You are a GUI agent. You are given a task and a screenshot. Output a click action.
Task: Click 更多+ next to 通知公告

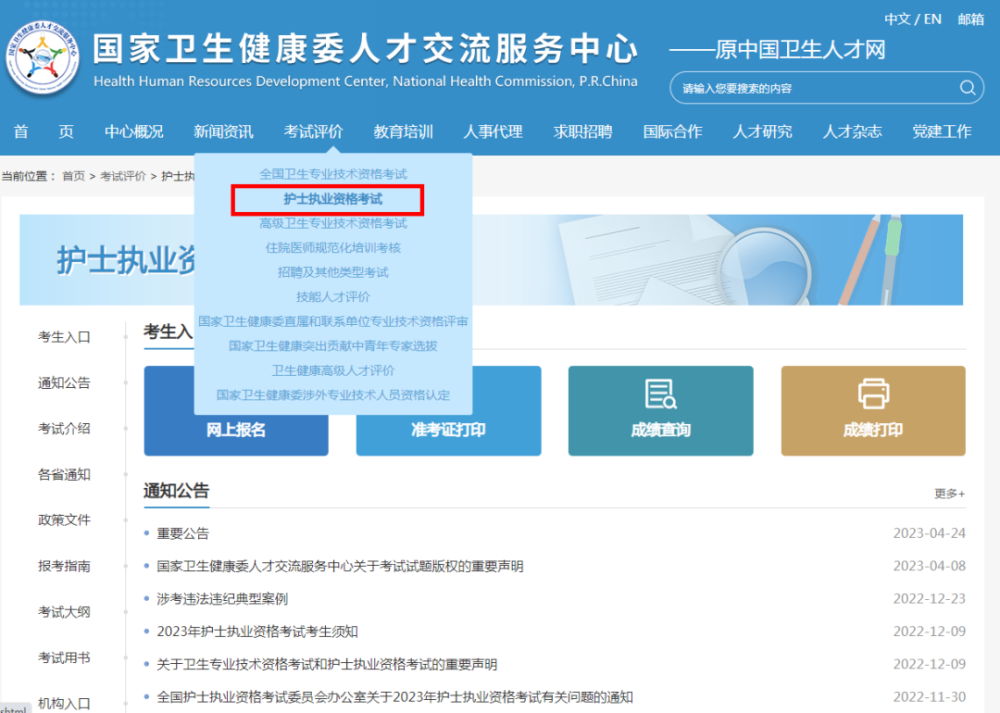(x=950, y=494)
